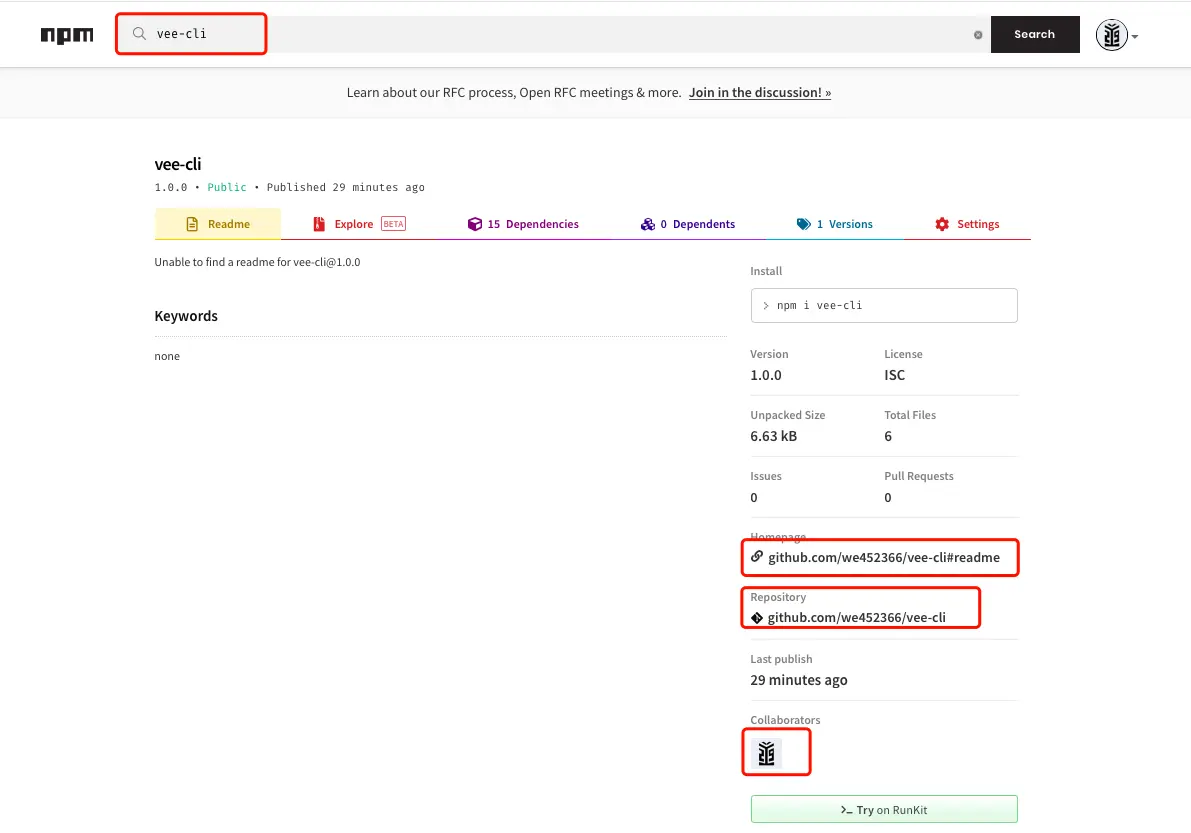Click the Issues count 0
1191x833 pixels.
click(x=753, y=497)
